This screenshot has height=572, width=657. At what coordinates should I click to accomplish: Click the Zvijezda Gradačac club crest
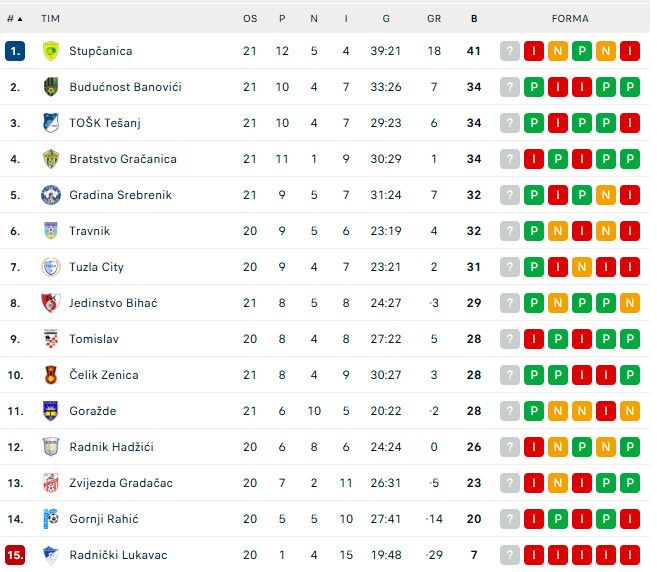[x=51, y=483]
